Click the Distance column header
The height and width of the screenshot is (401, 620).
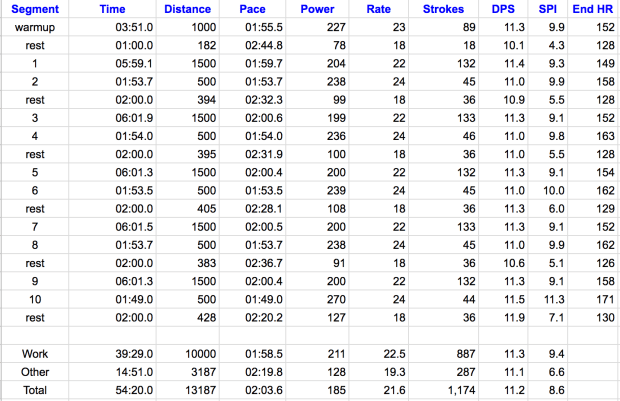(187, 11)
